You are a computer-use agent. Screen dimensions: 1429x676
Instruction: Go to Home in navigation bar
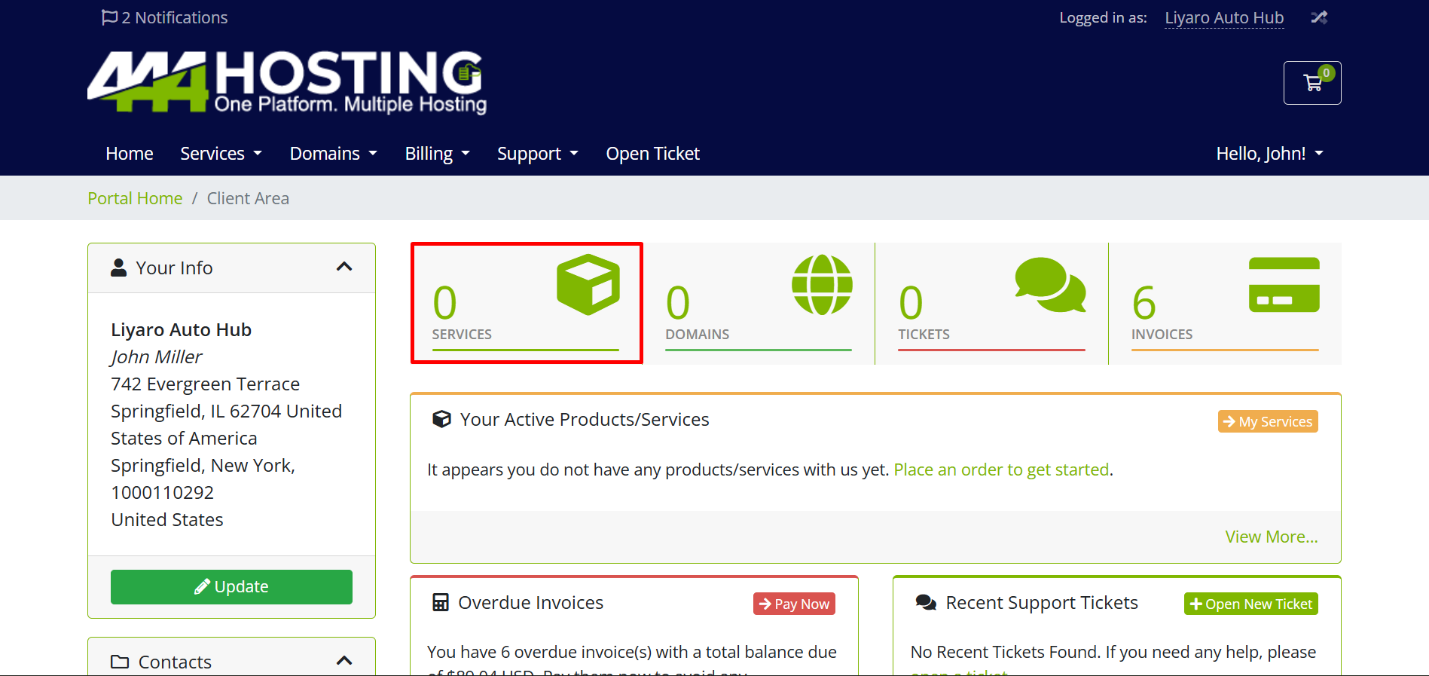tap(129, 153)
